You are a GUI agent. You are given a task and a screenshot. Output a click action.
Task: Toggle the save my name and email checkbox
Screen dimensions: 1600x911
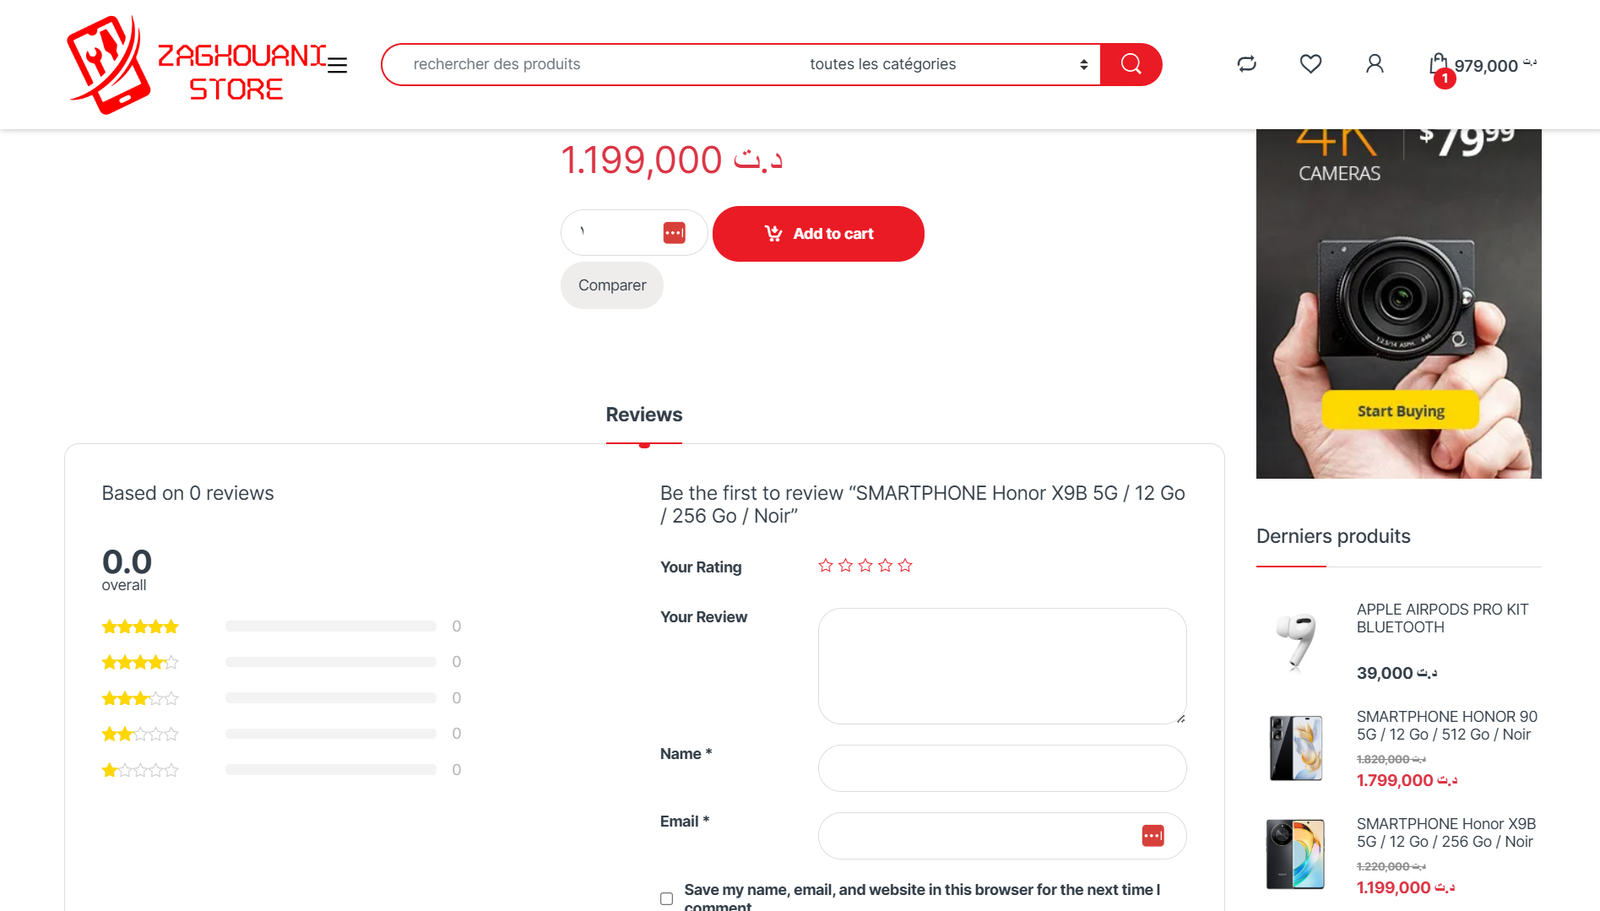[666, 899]
